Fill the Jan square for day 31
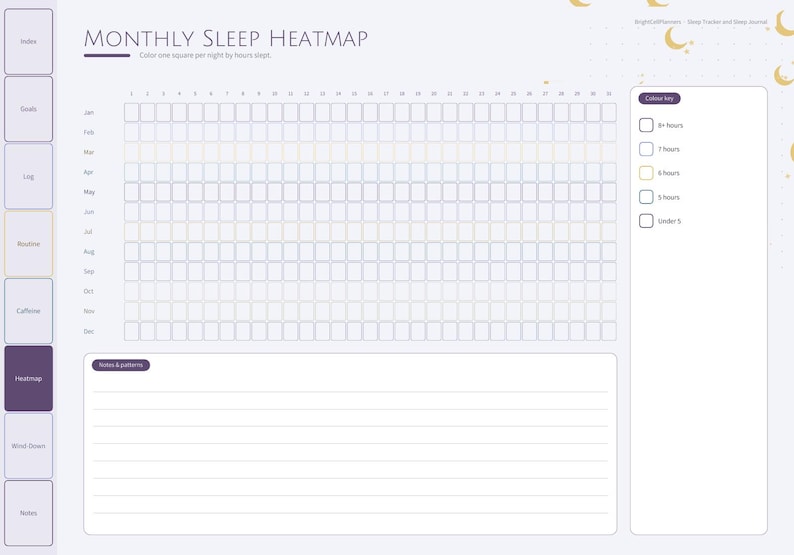 click(x=609, y=112)
